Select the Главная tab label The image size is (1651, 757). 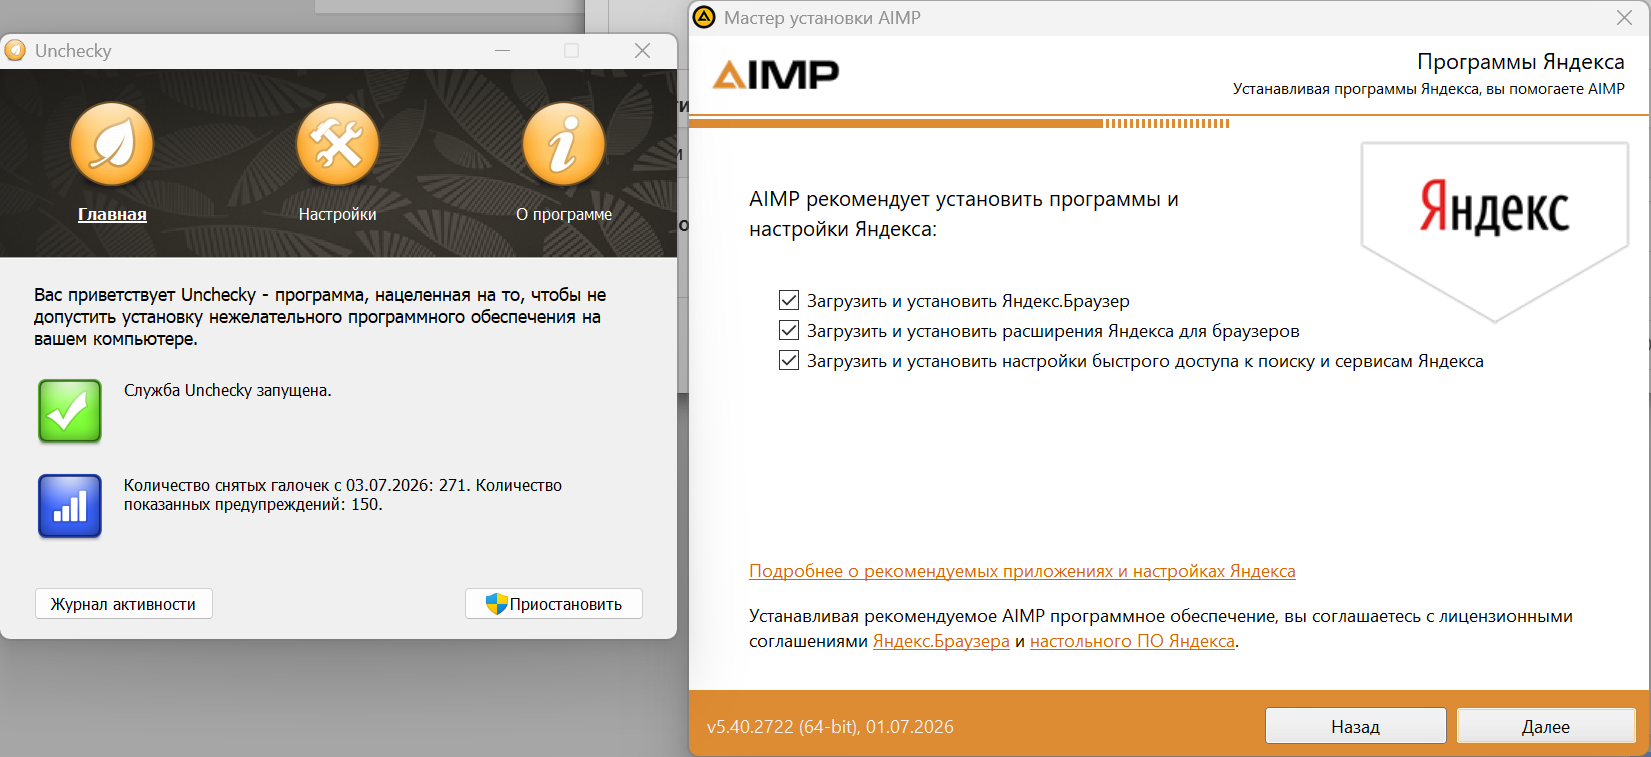coord(112,214)
